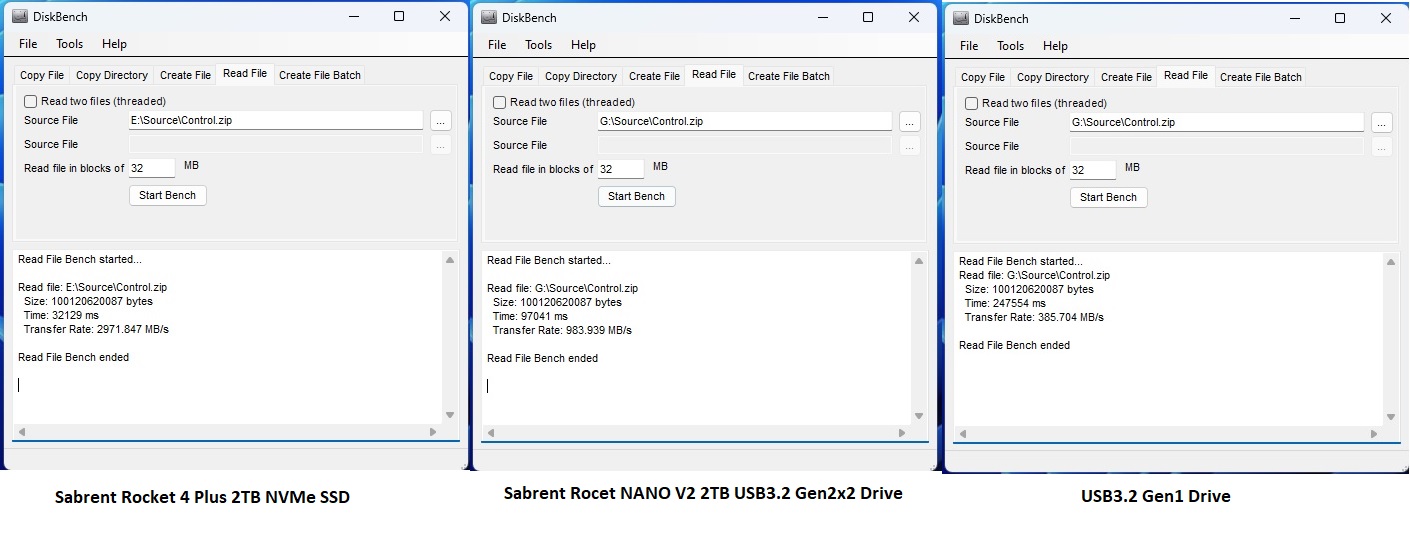The image size is (1410, 543).
Task: Click Start Bench in NVMe SSD window
Action: click(168, 195)
